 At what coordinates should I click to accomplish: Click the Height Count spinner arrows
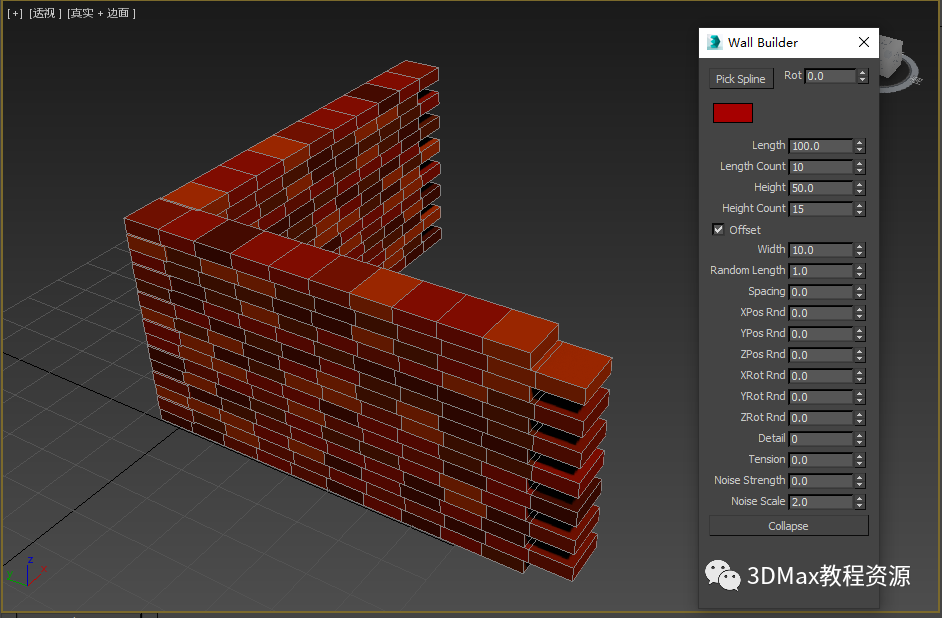tap(860, 209)
